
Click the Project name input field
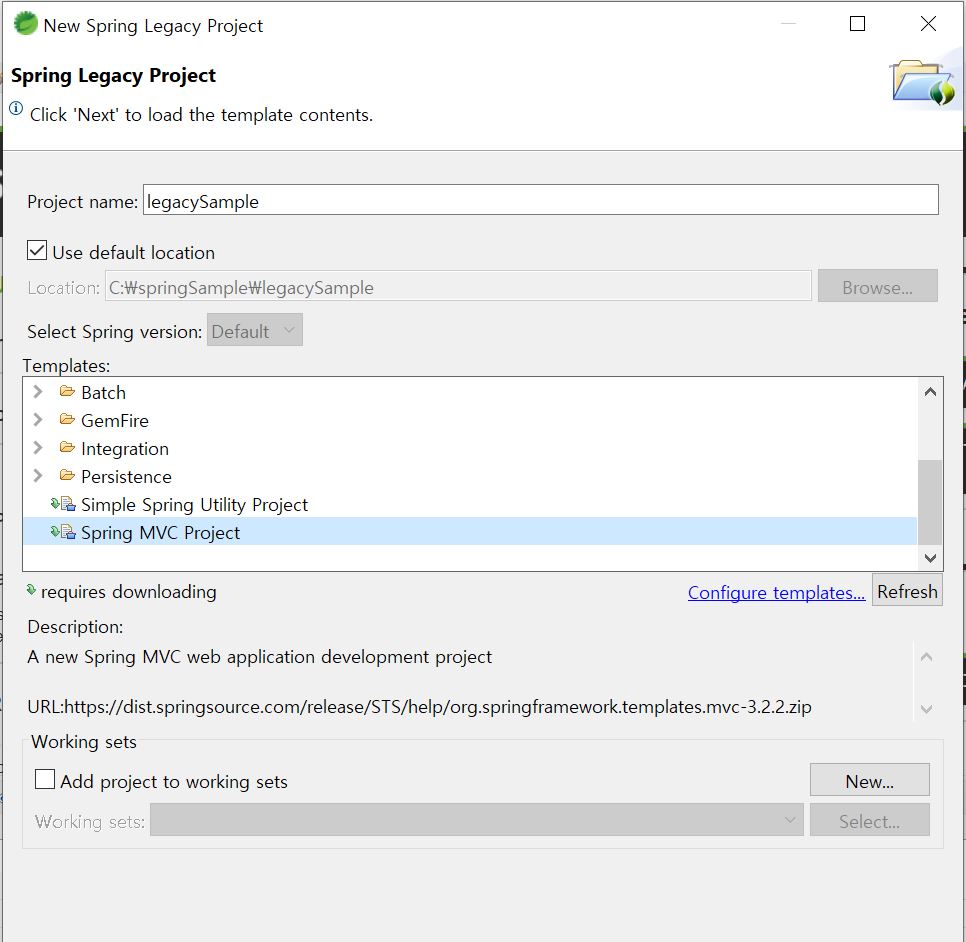(540, 200)
